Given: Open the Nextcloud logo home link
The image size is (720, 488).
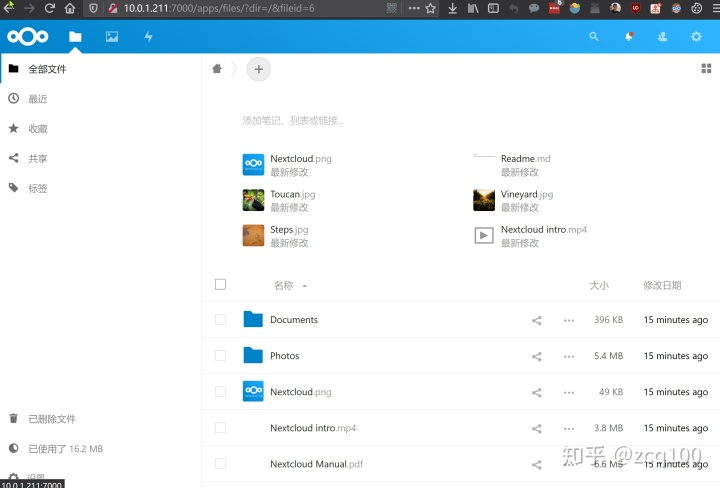Looking at the screenshot, I should (x=28, y=36).
